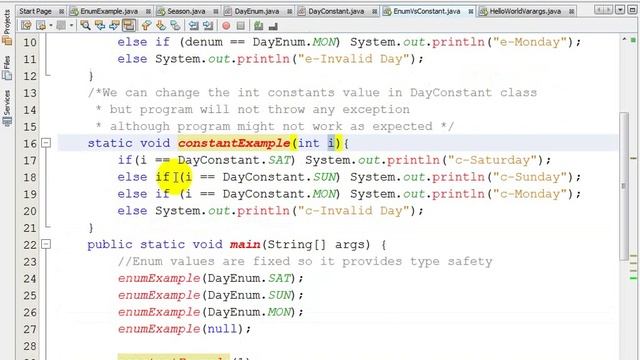Click line number 22 in gutter

point(30,245)
